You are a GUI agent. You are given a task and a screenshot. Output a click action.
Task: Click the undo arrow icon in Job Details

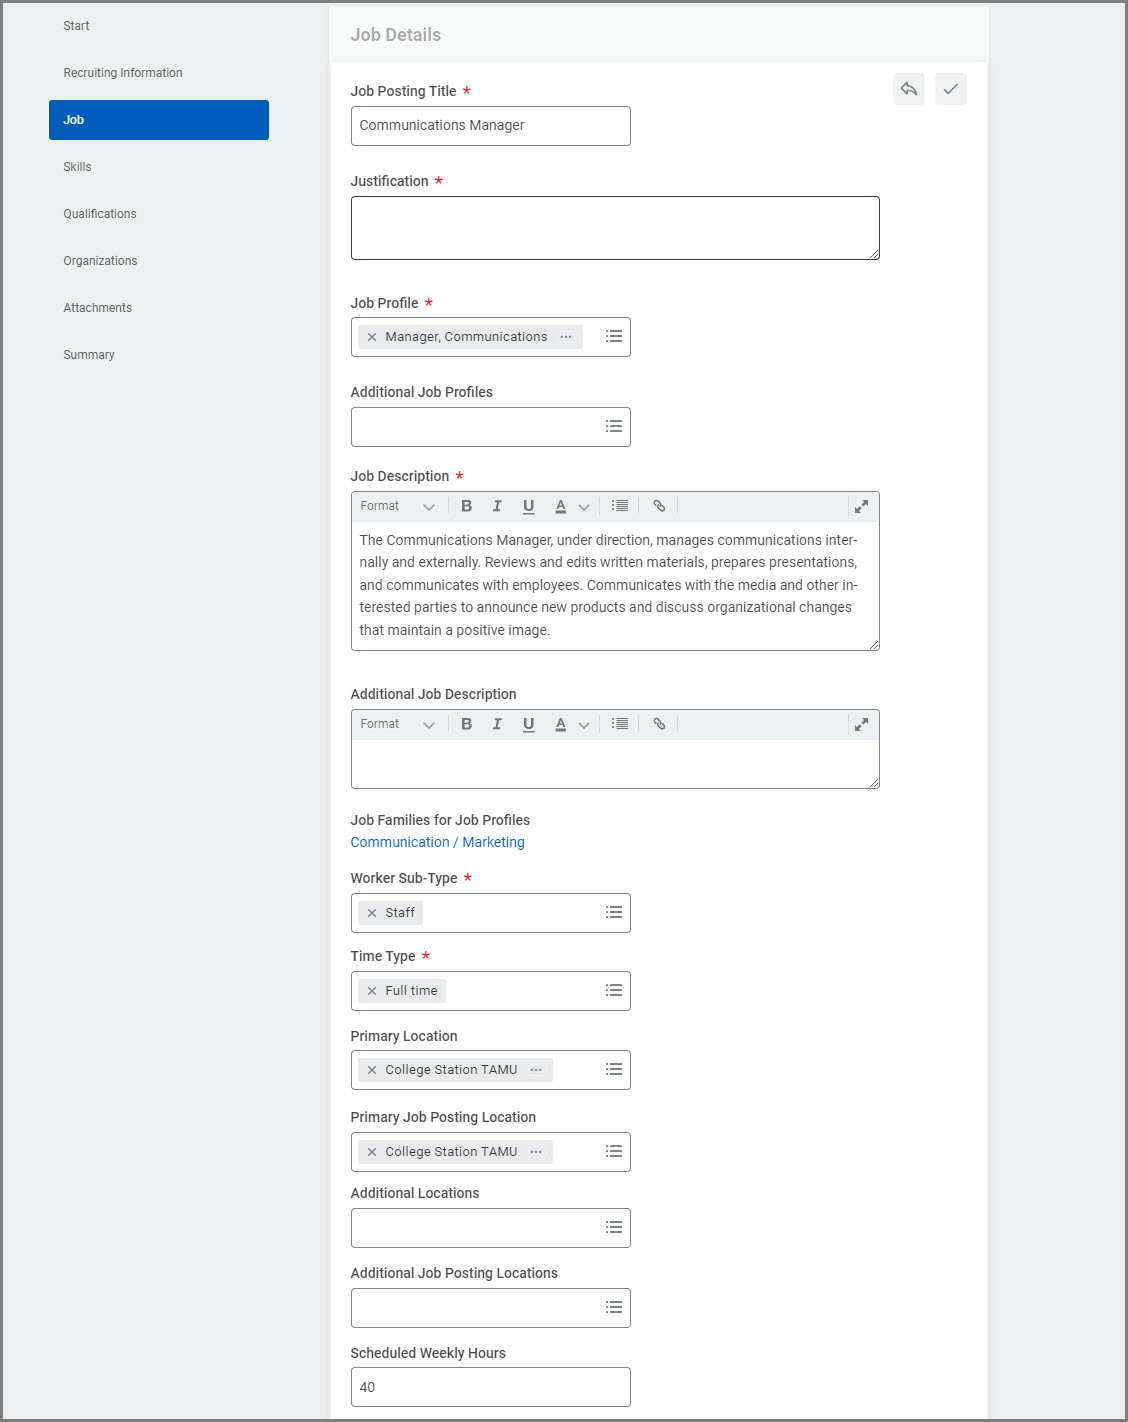point(908,89)
